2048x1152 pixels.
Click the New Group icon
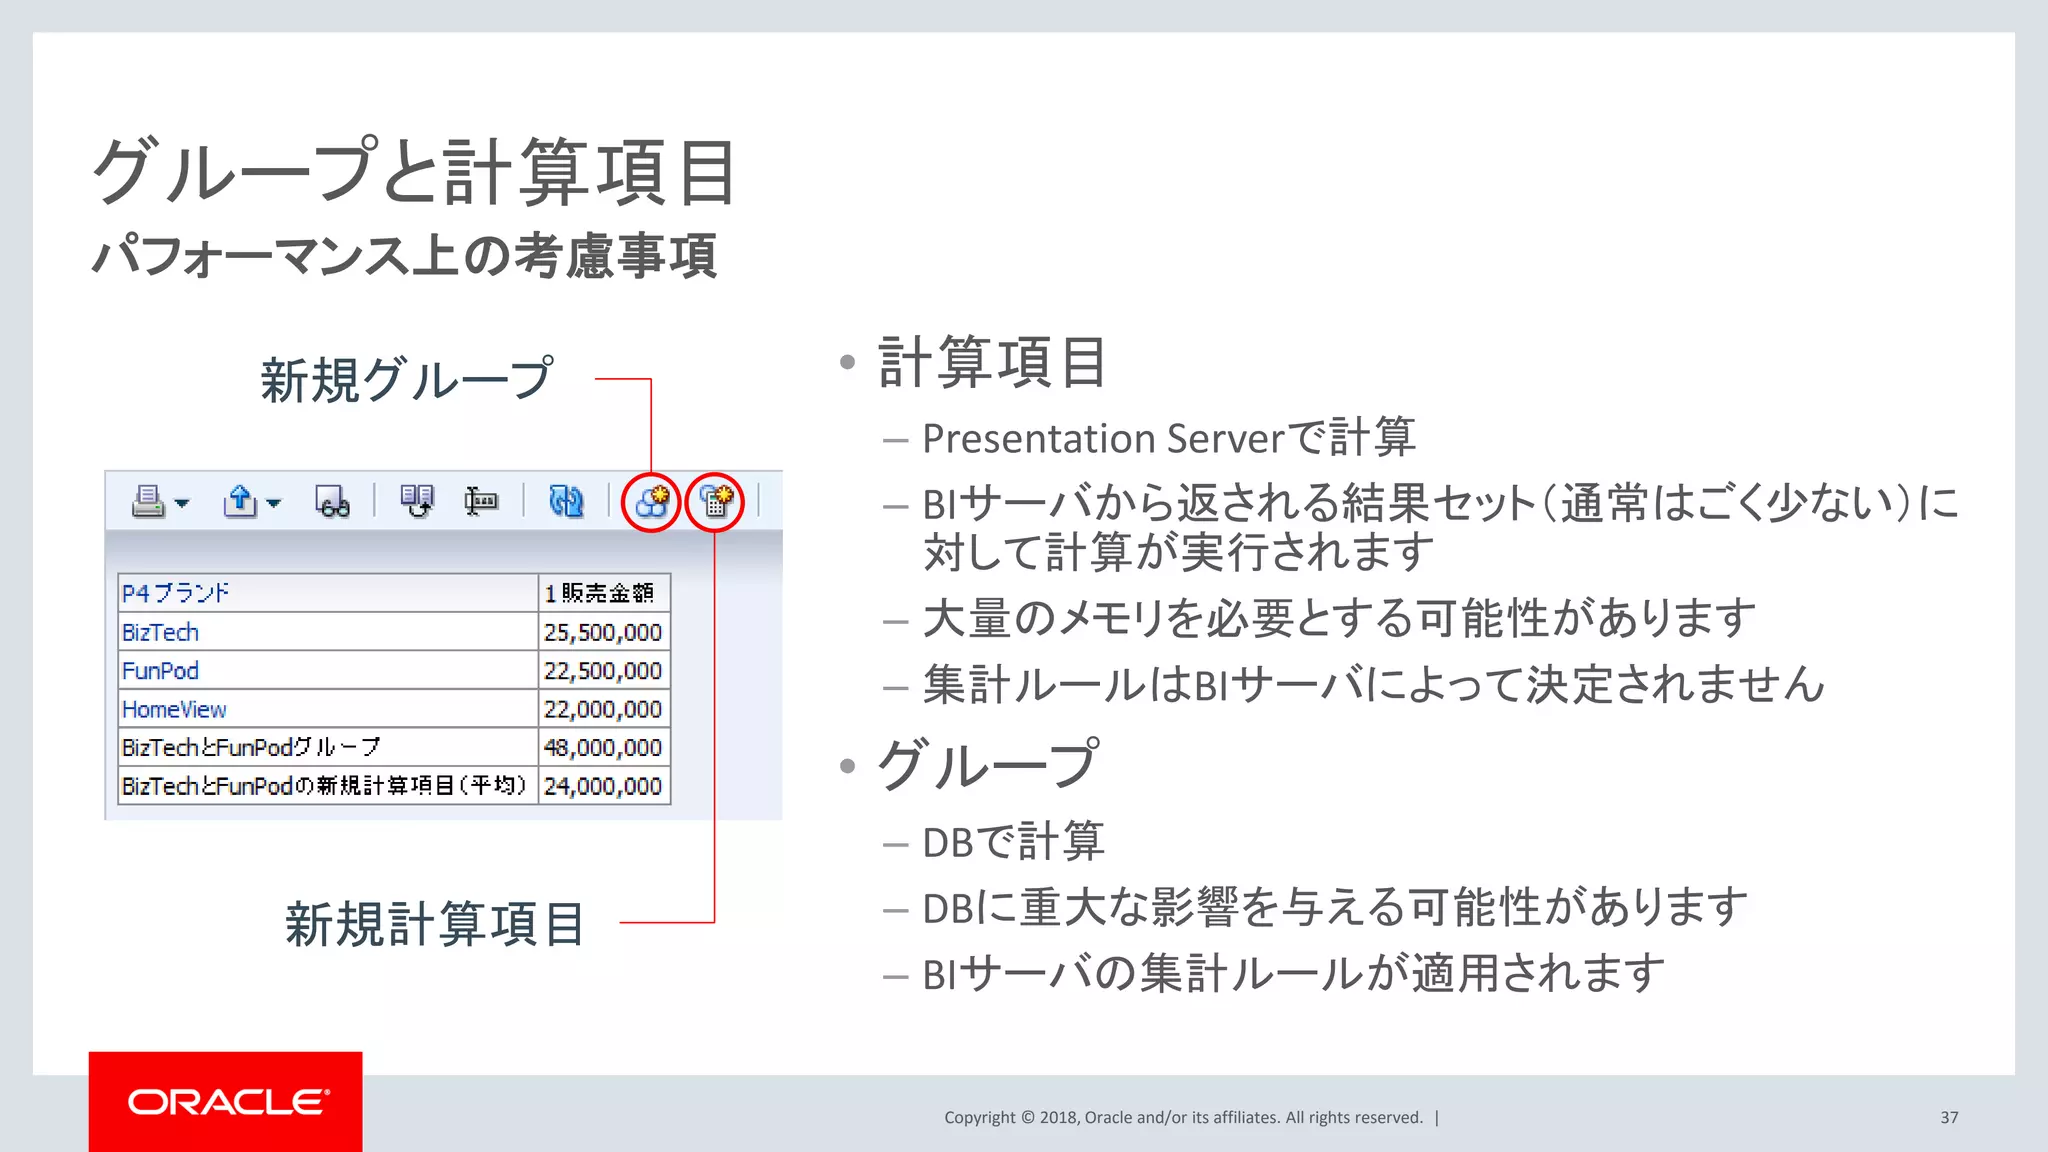652,501
